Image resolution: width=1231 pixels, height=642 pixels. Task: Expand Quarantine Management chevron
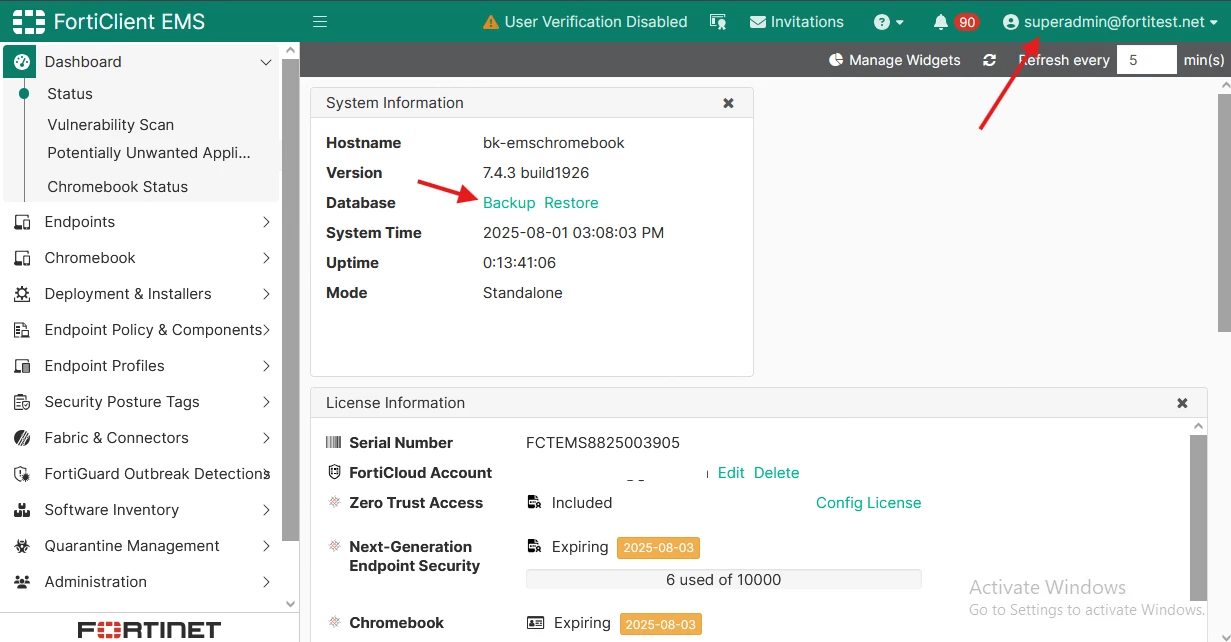[x=266, y=546]
